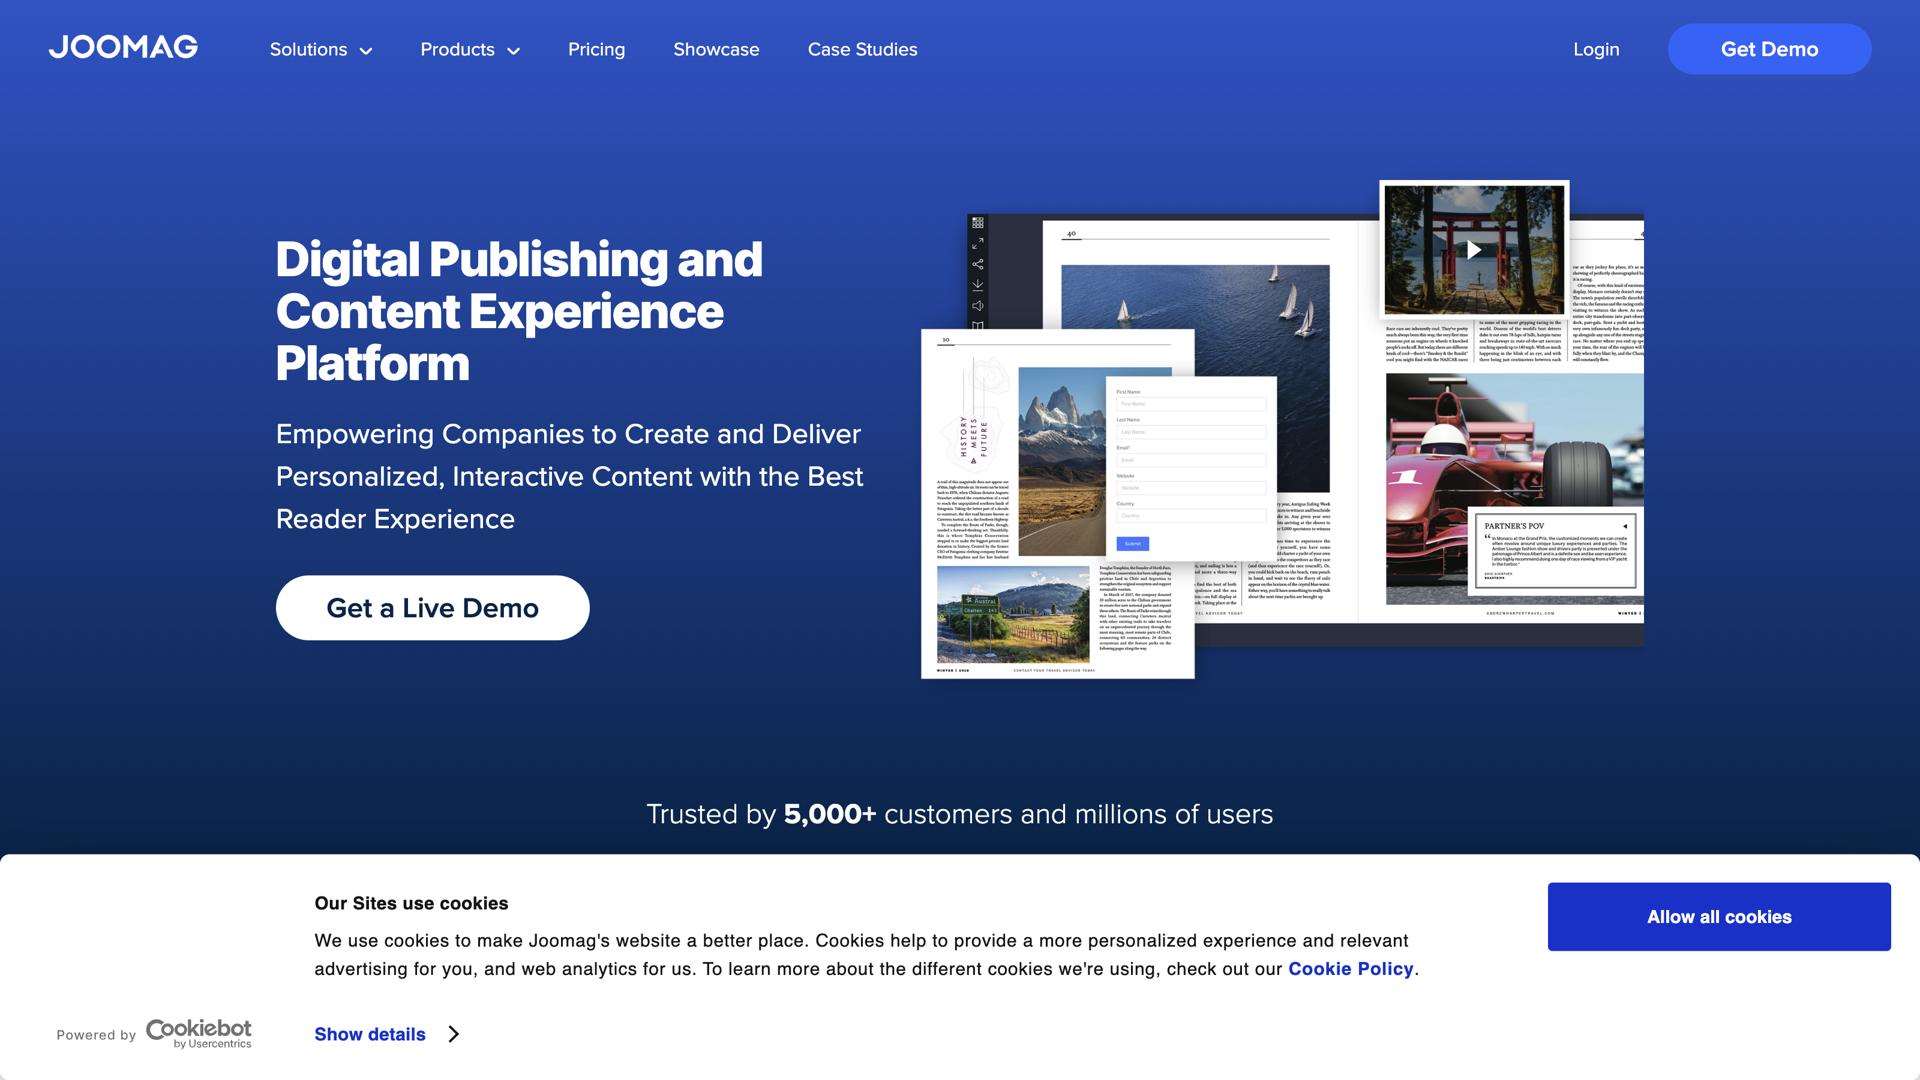Expand the Solutions dropdown menu
Screen dimensions: 1920x1080
tap(320, 50)
